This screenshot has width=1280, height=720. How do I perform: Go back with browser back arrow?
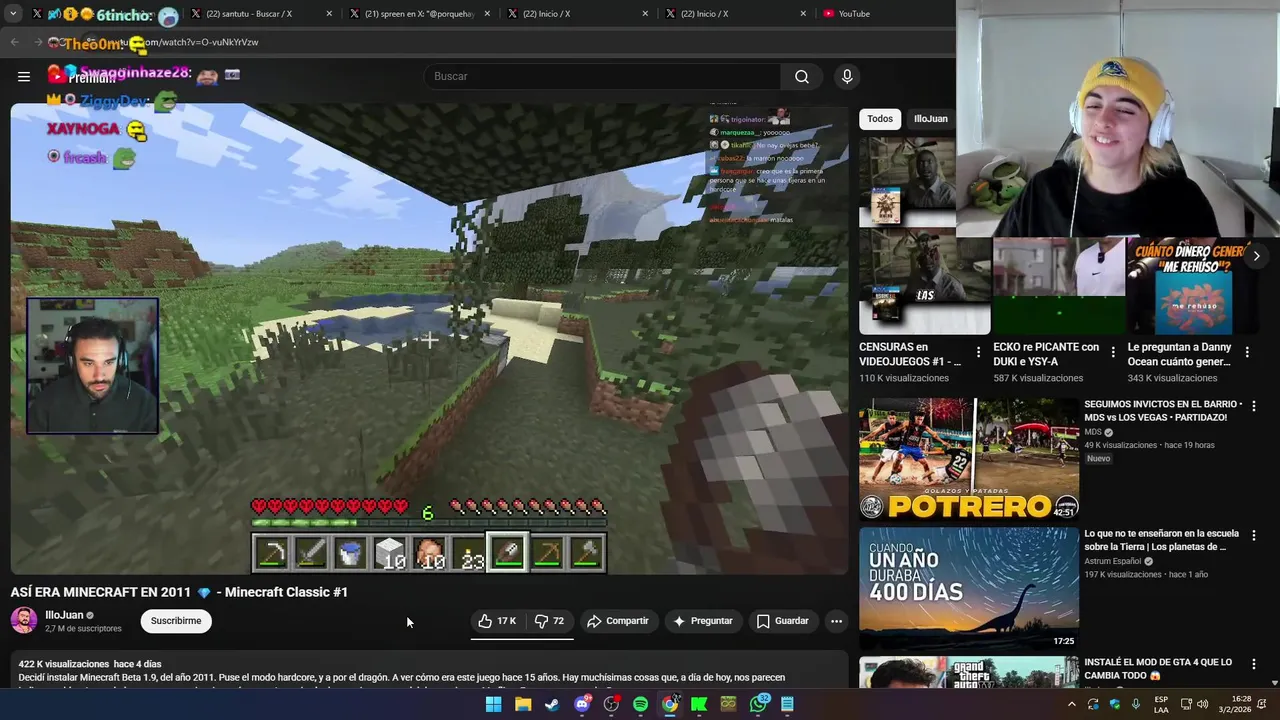pos(14,42)
